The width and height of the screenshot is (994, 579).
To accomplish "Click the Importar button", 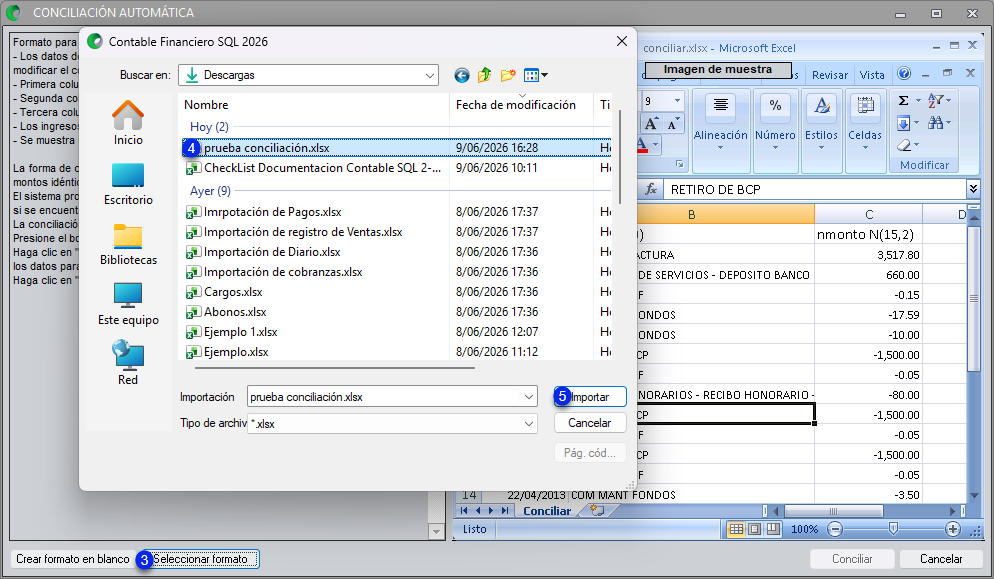I will pyautogui.click(x=590, y=397).
